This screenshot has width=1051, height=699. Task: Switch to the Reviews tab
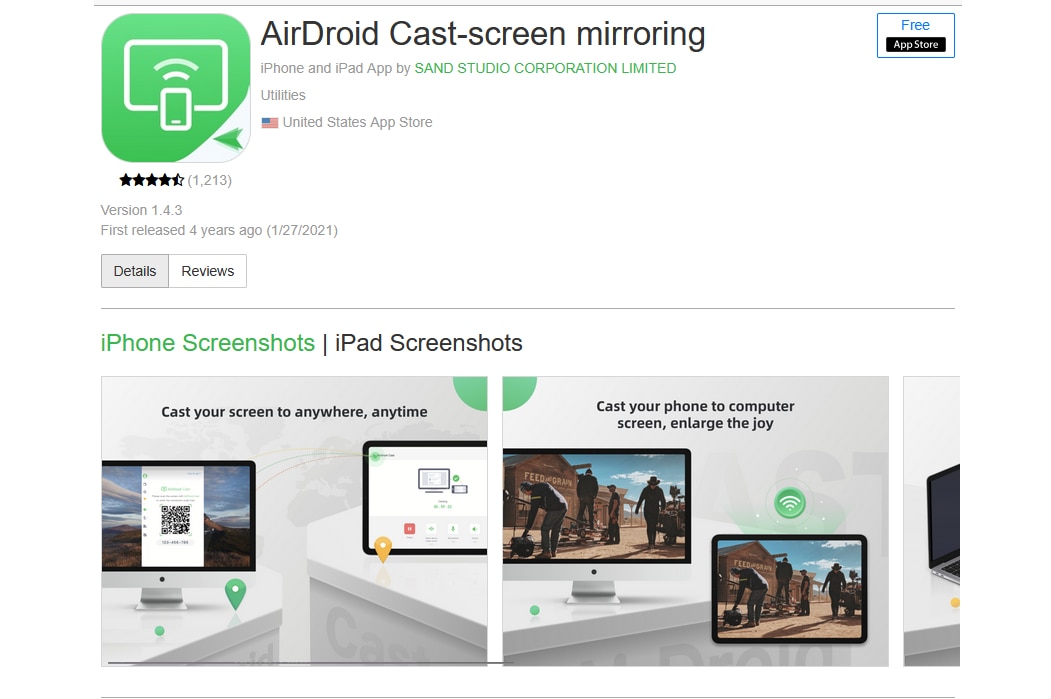click(208, 271)
